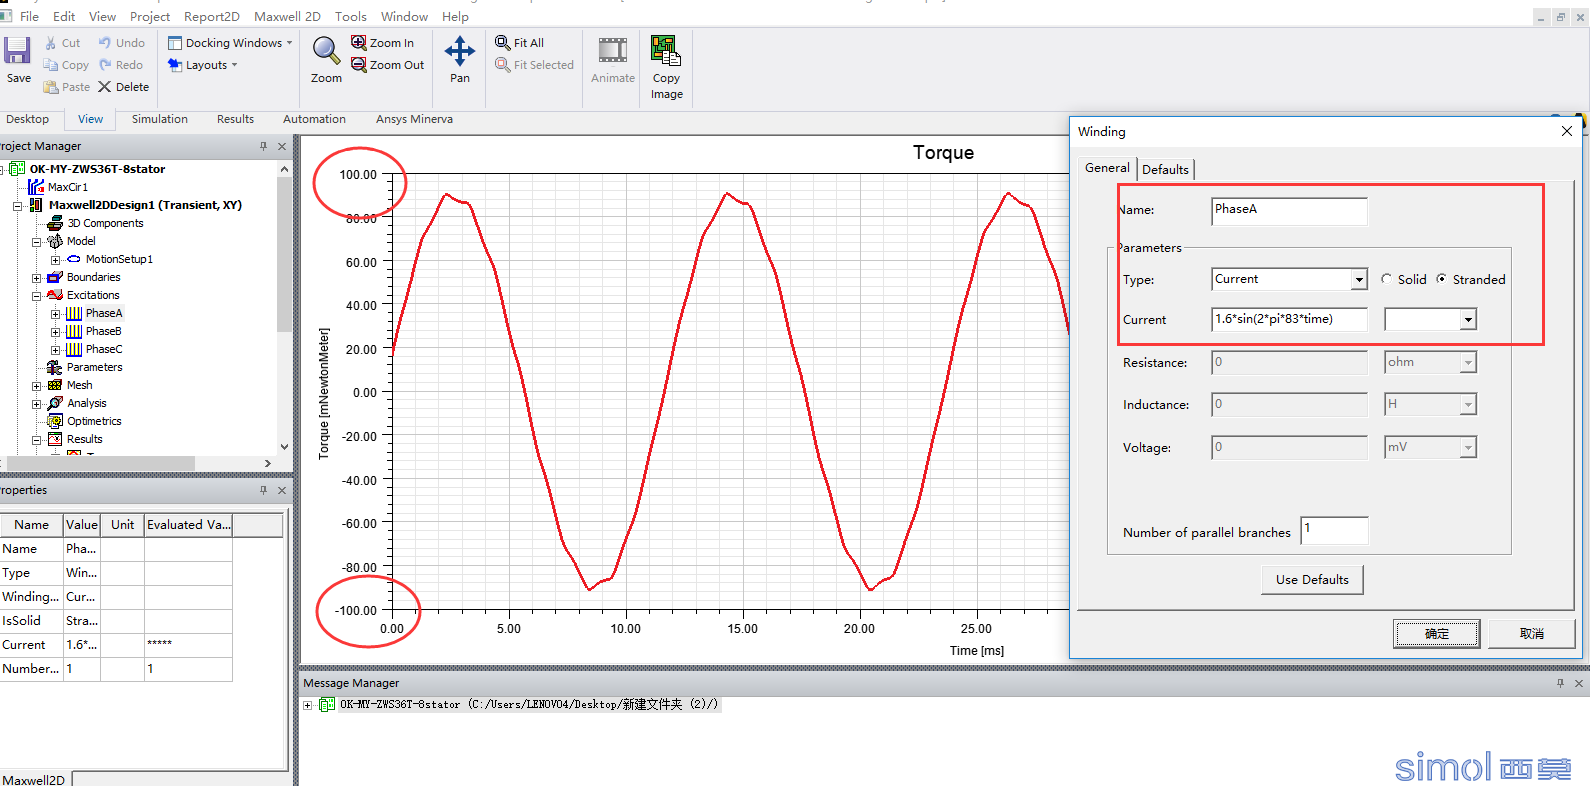The image size is (1590, 786).
Task: Open the File menu
Action: [x=30, y=16]
